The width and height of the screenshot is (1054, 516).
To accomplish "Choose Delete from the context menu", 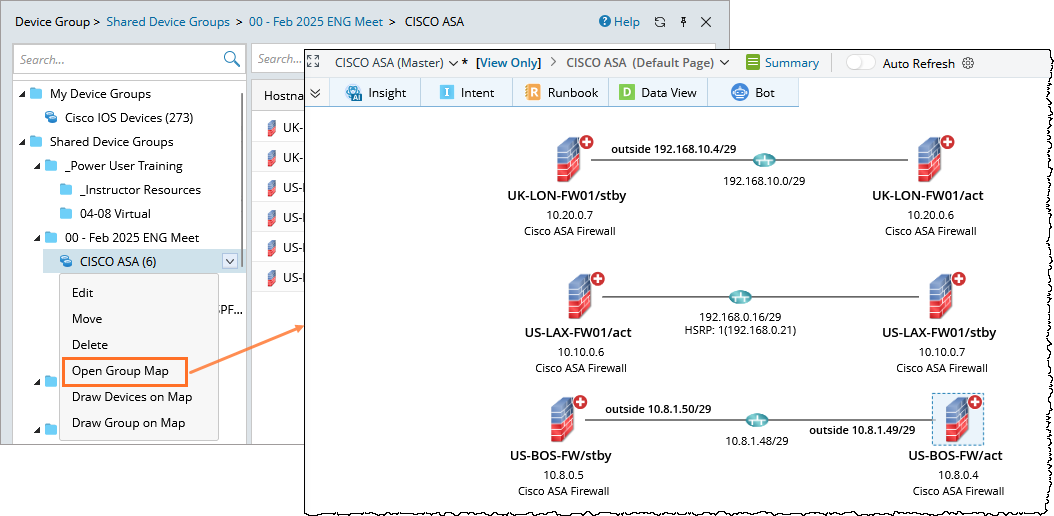I will pyautogui.click(x=89, y=345).
